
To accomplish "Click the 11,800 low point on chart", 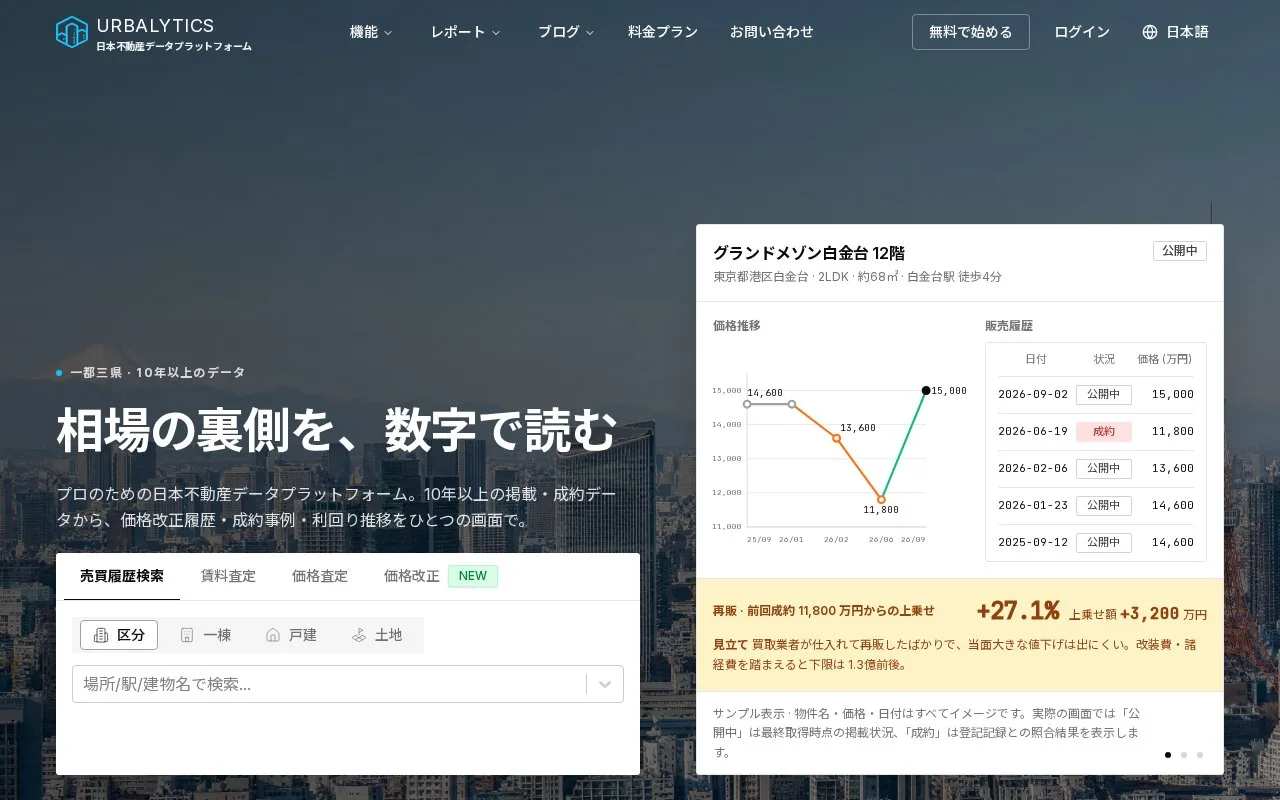I will click(x=881, y=499).
